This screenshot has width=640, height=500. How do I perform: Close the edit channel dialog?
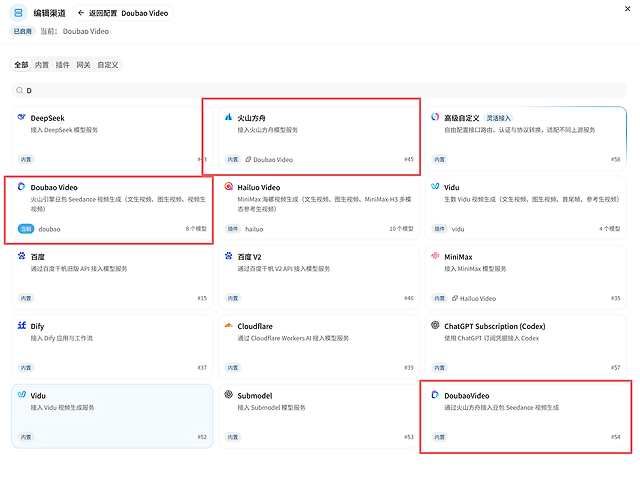click(x=627, y=9)
